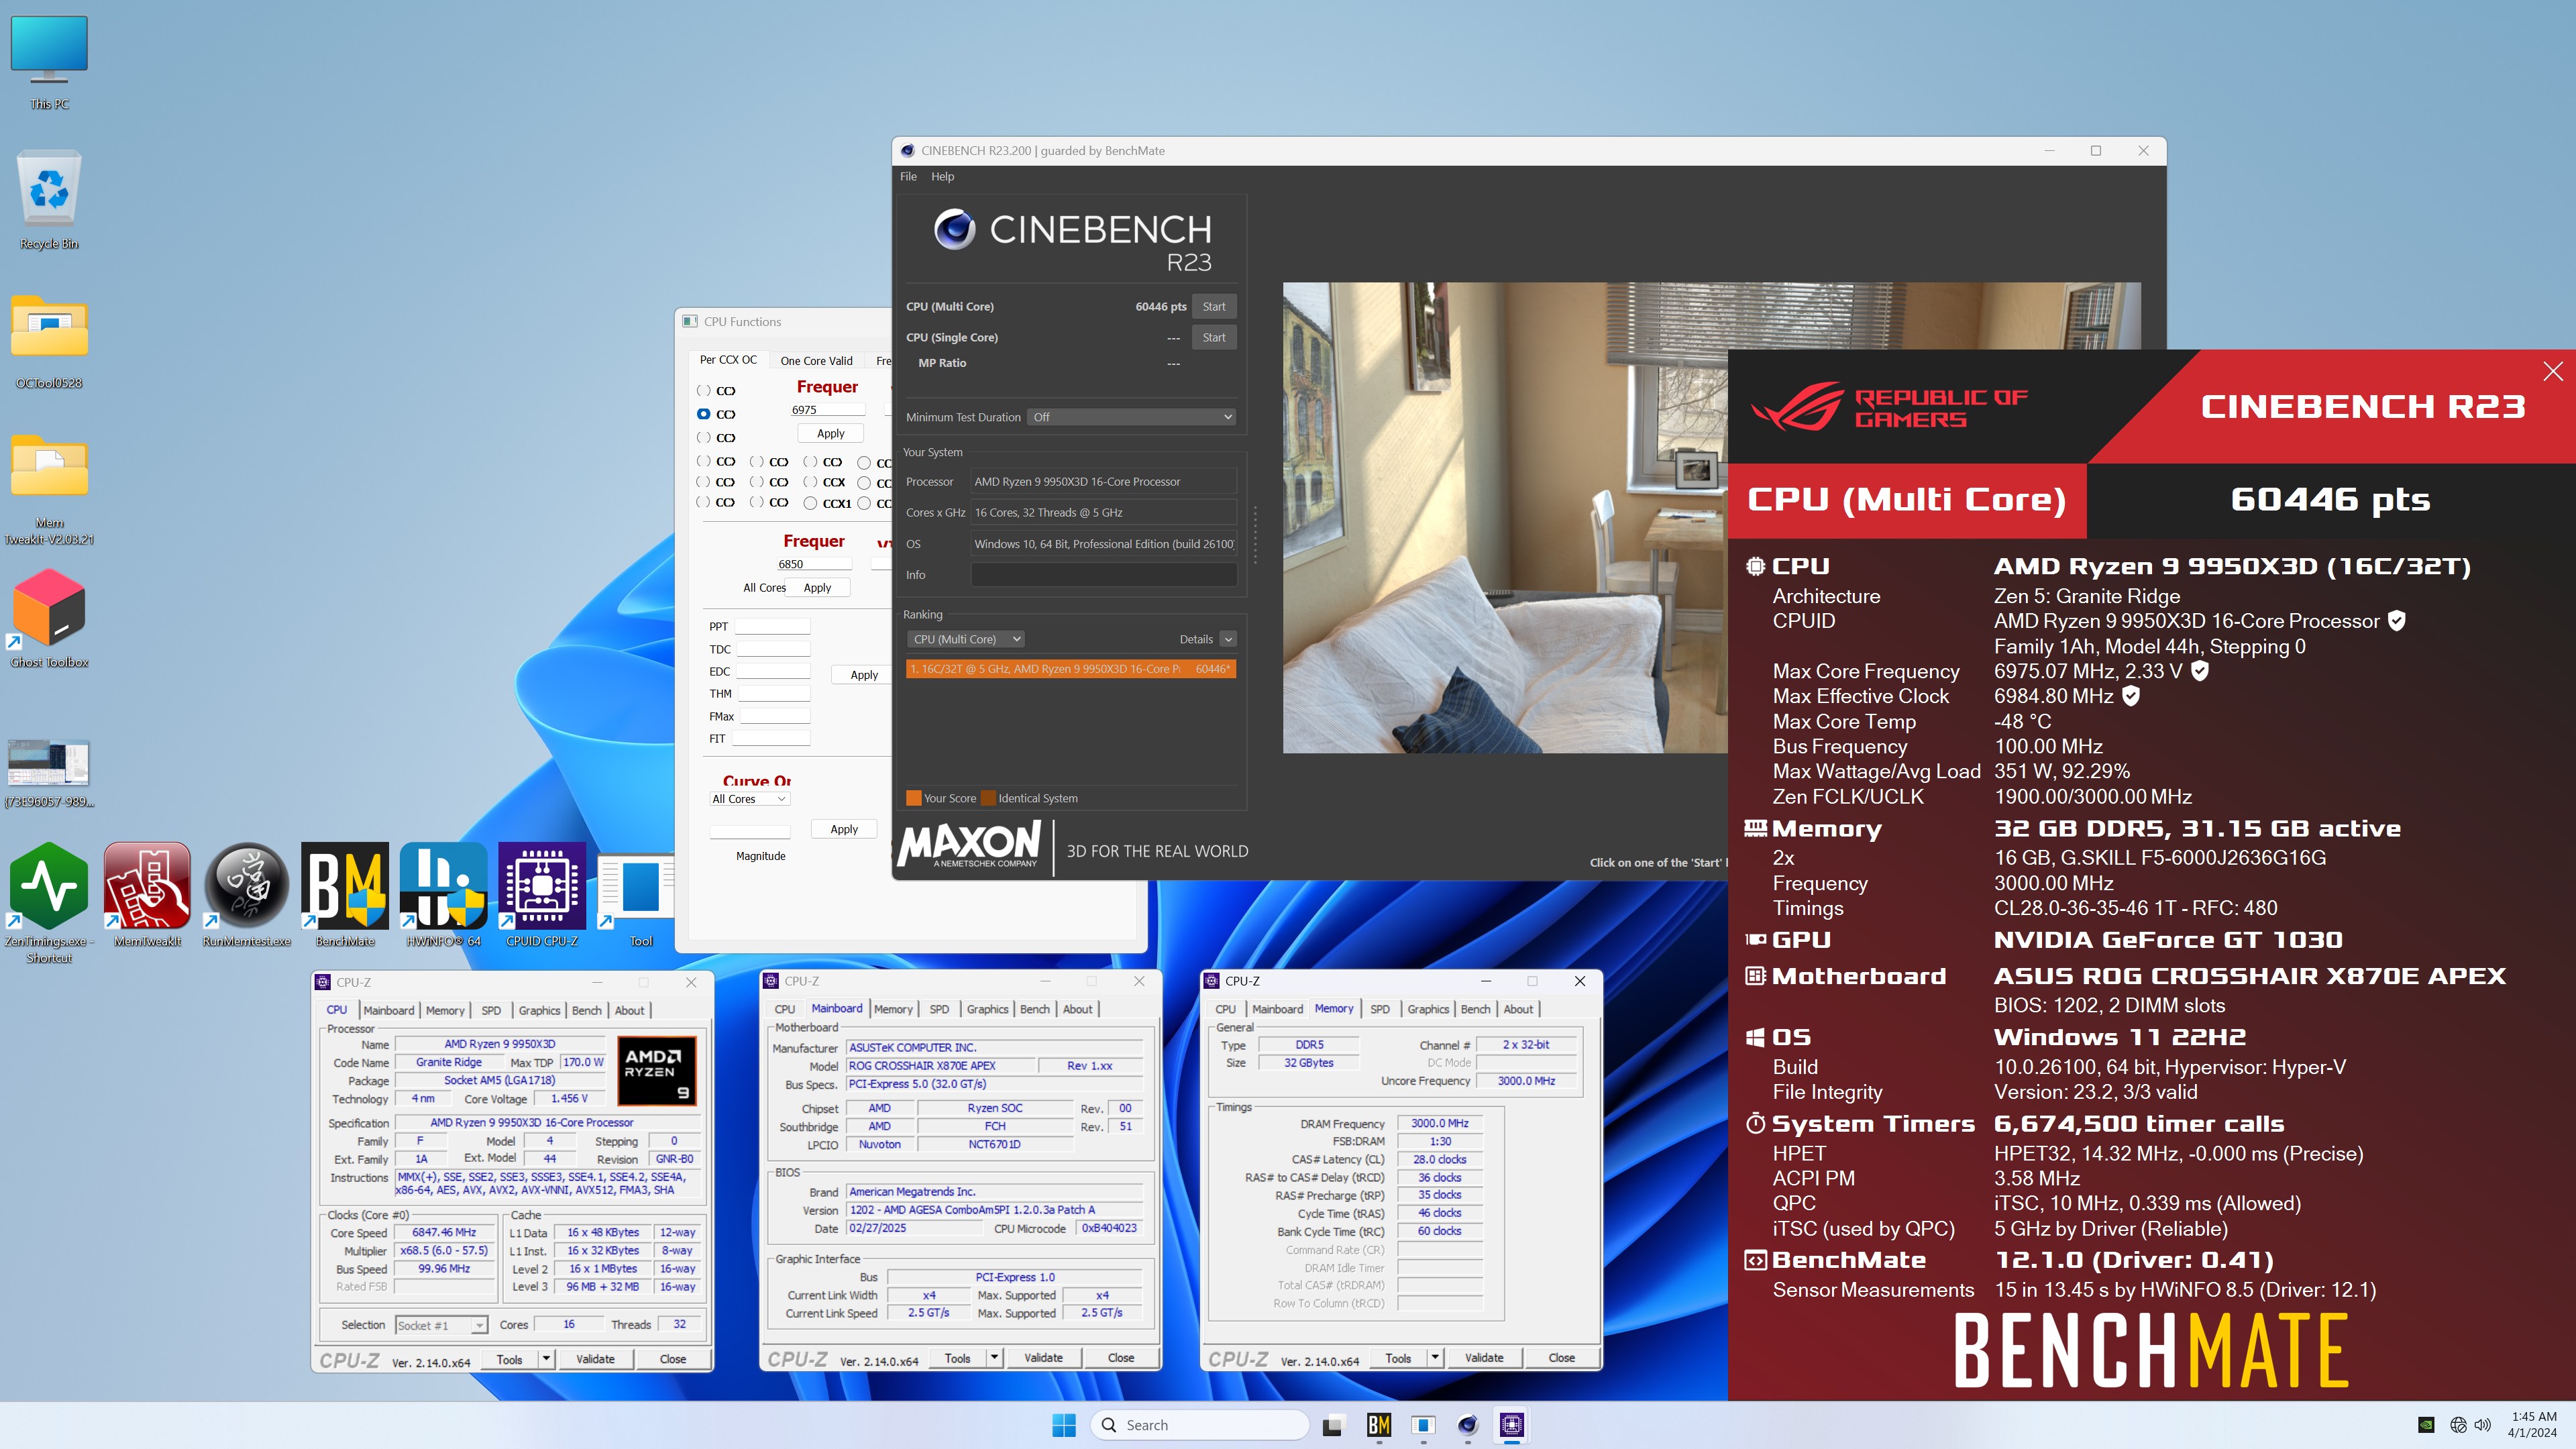The height and width of the screenshot is (1449, 2576).
Task: Switch to the Tool app taskbar icon
Action: click(1423, 1425)
